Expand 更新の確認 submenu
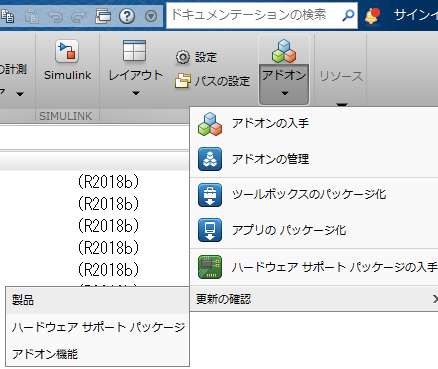 314,299
